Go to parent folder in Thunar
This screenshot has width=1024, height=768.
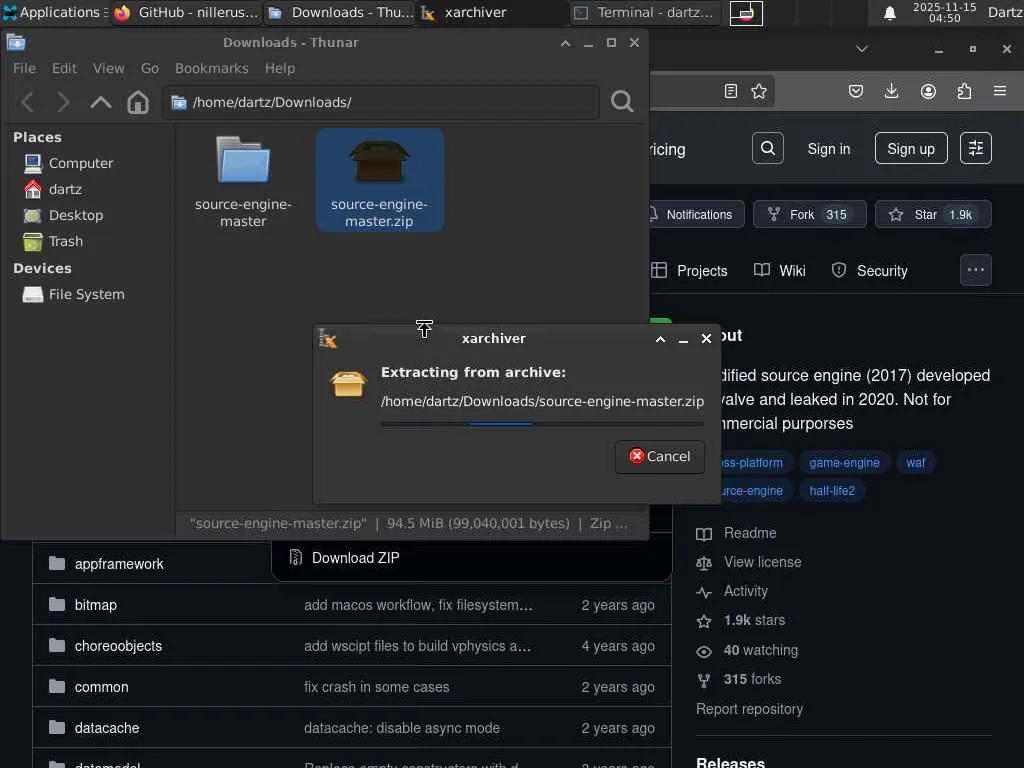click(x=101, y=102)
